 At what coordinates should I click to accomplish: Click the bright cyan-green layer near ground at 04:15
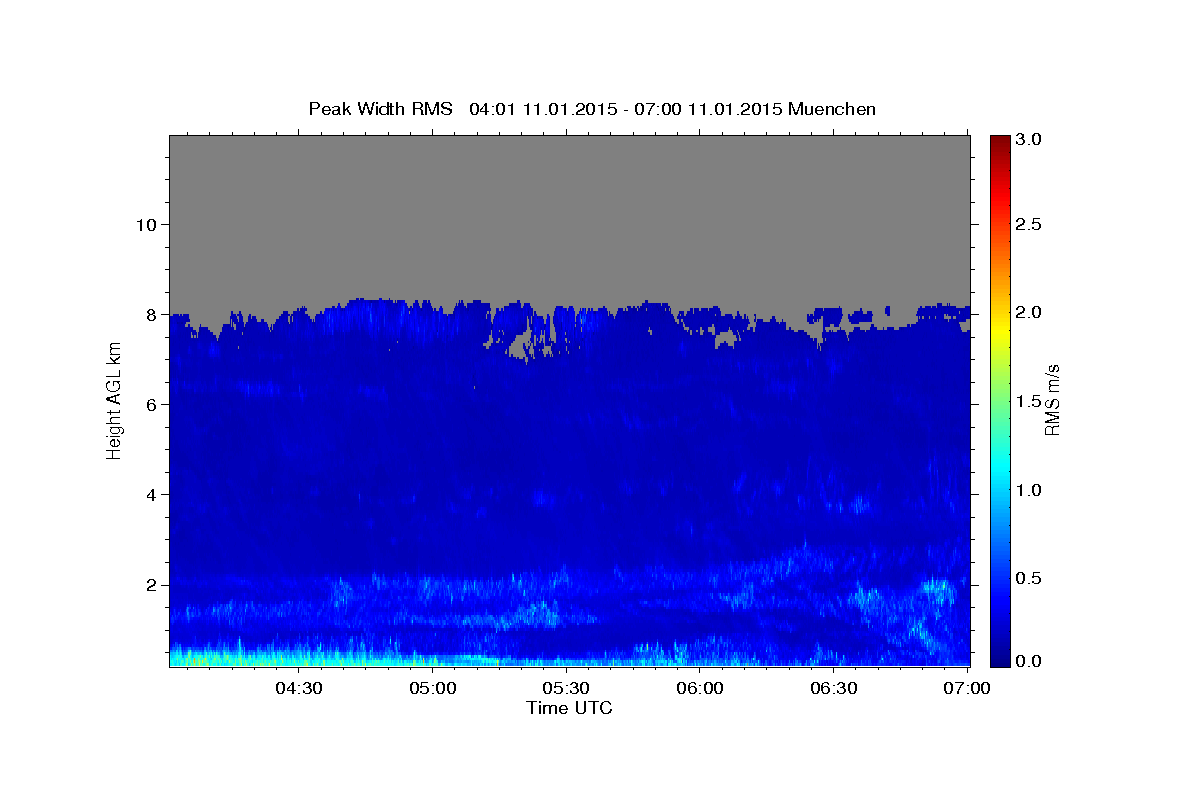pyautogui.click(x=233, y=657)
